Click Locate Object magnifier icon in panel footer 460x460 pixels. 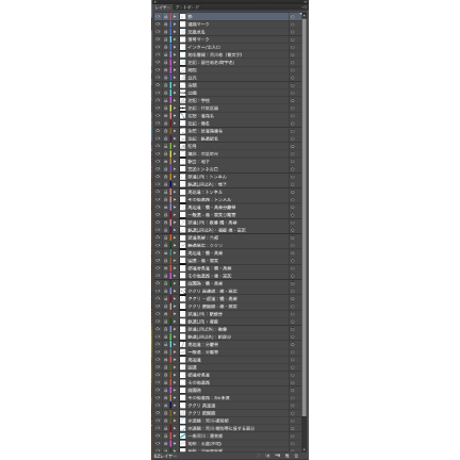258,455
